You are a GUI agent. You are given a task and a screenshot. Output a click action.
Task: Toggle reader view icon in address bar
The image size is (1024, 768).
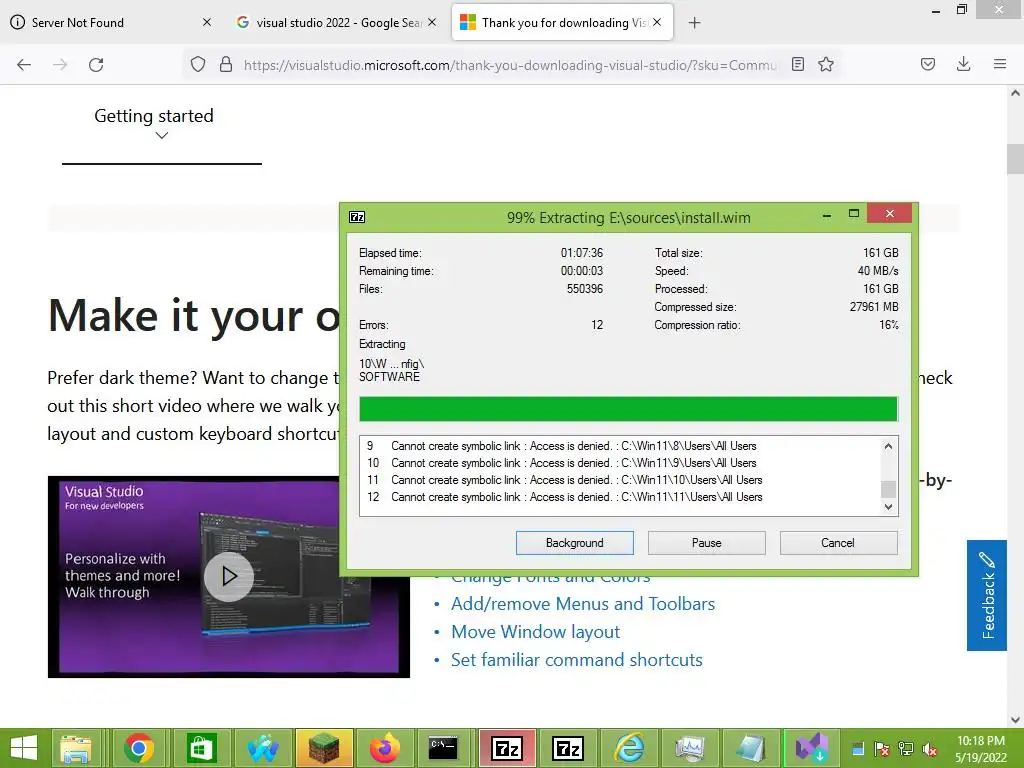click(x=797, y=64)
